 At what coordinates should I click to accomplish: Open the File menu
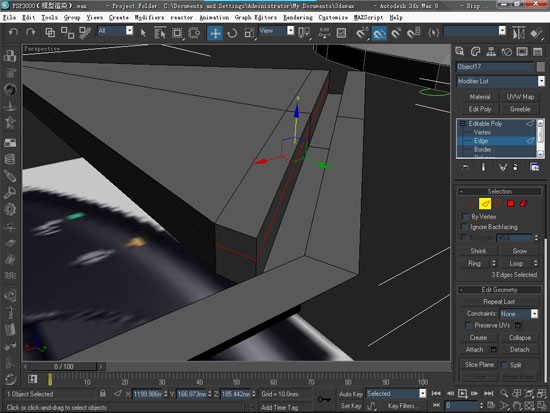[x=9, y=17]
